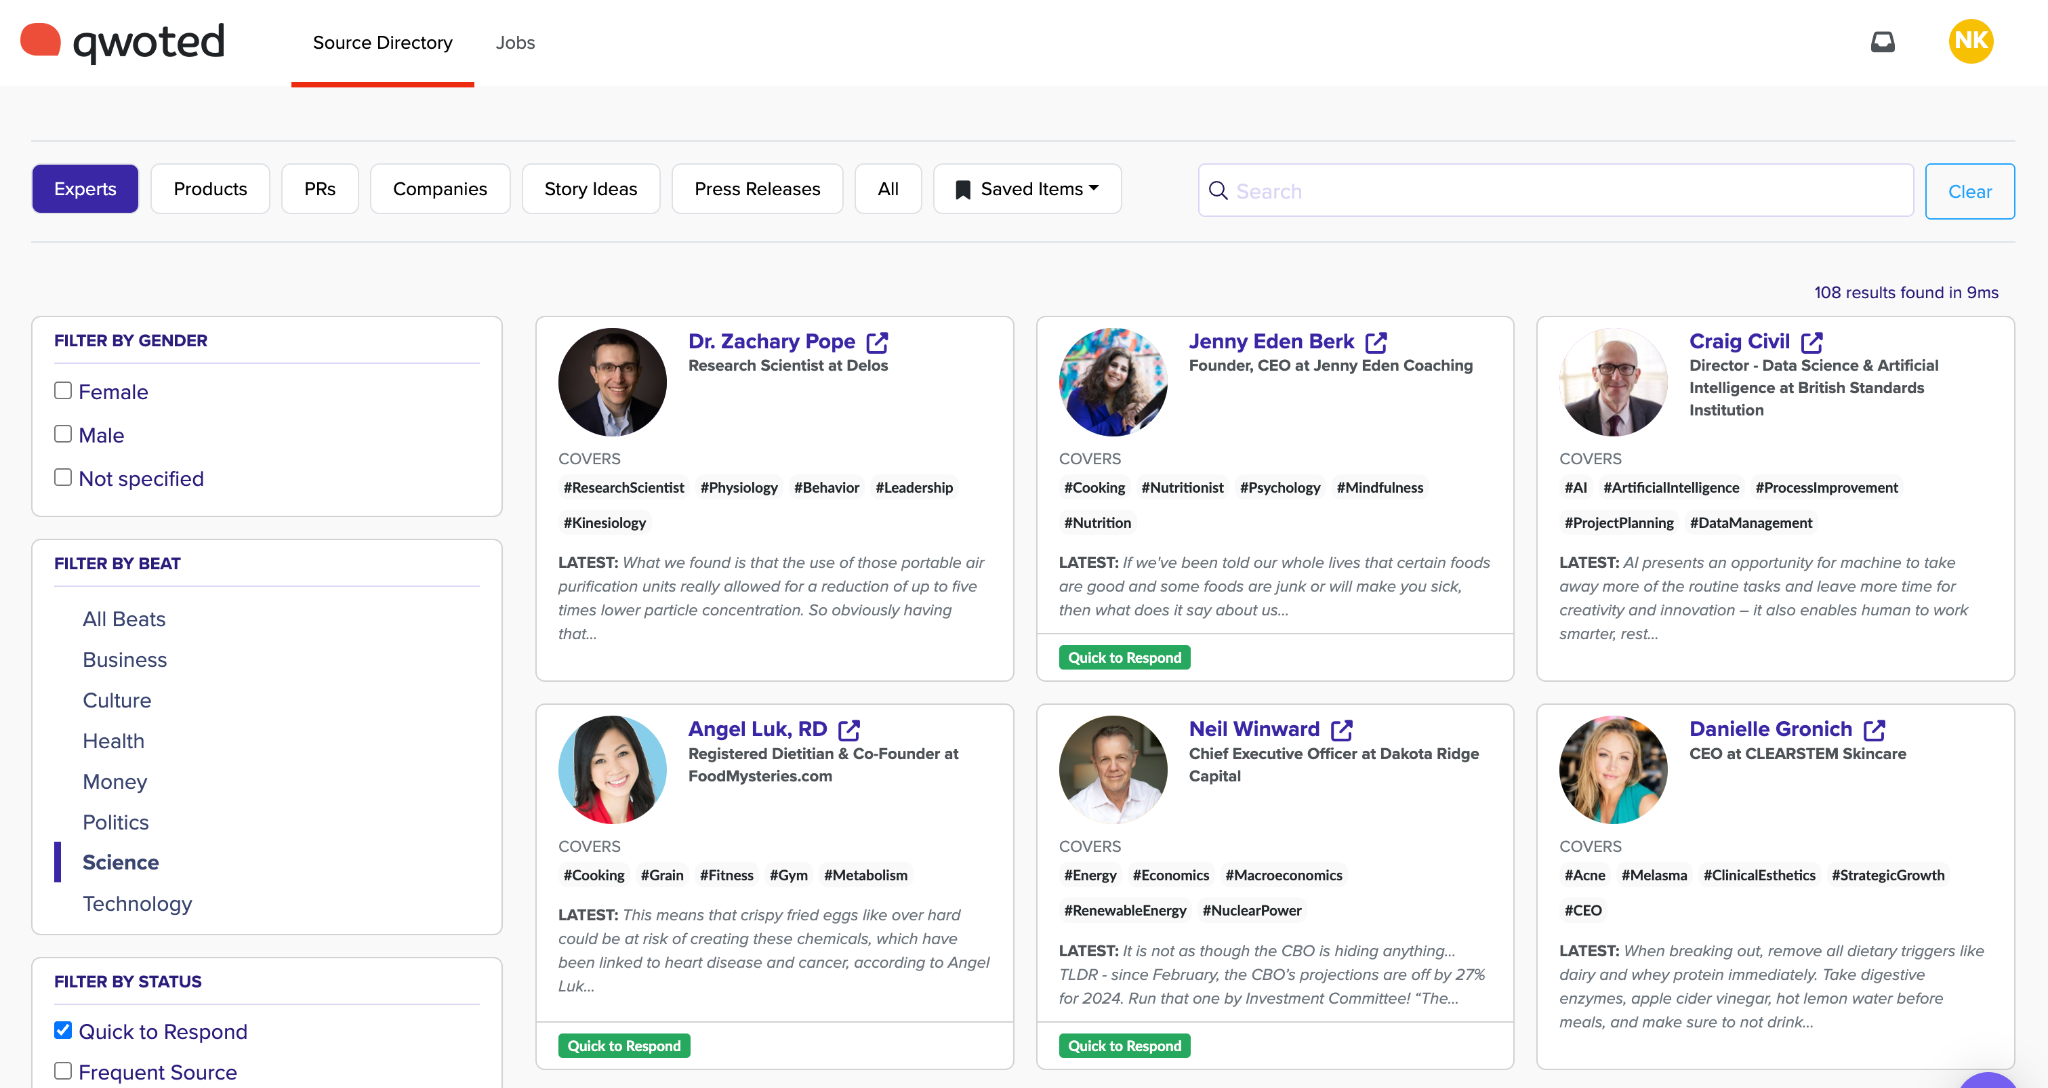Open Dr. Zachary Pope profile name

point(772,341)
